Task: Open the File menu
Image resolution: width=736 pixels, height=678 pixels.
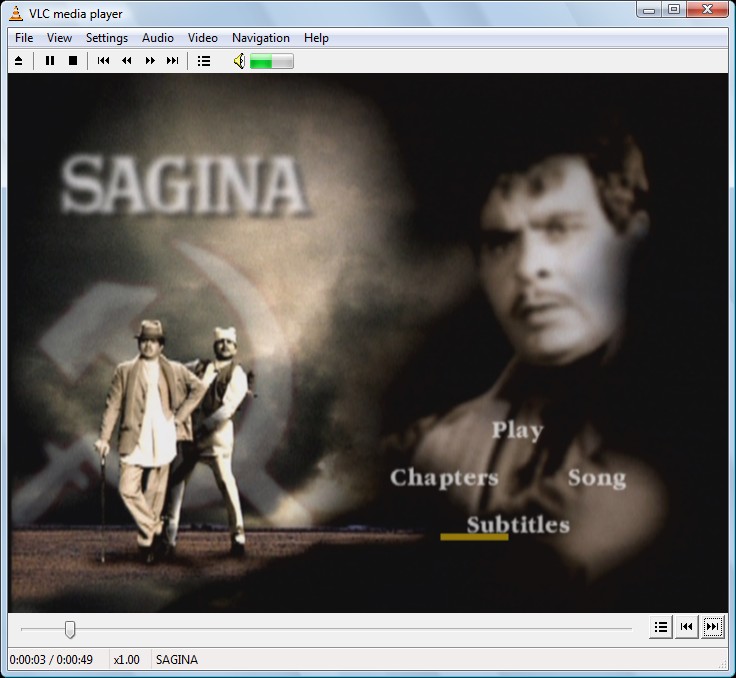Action: click(x=24, y=38)
